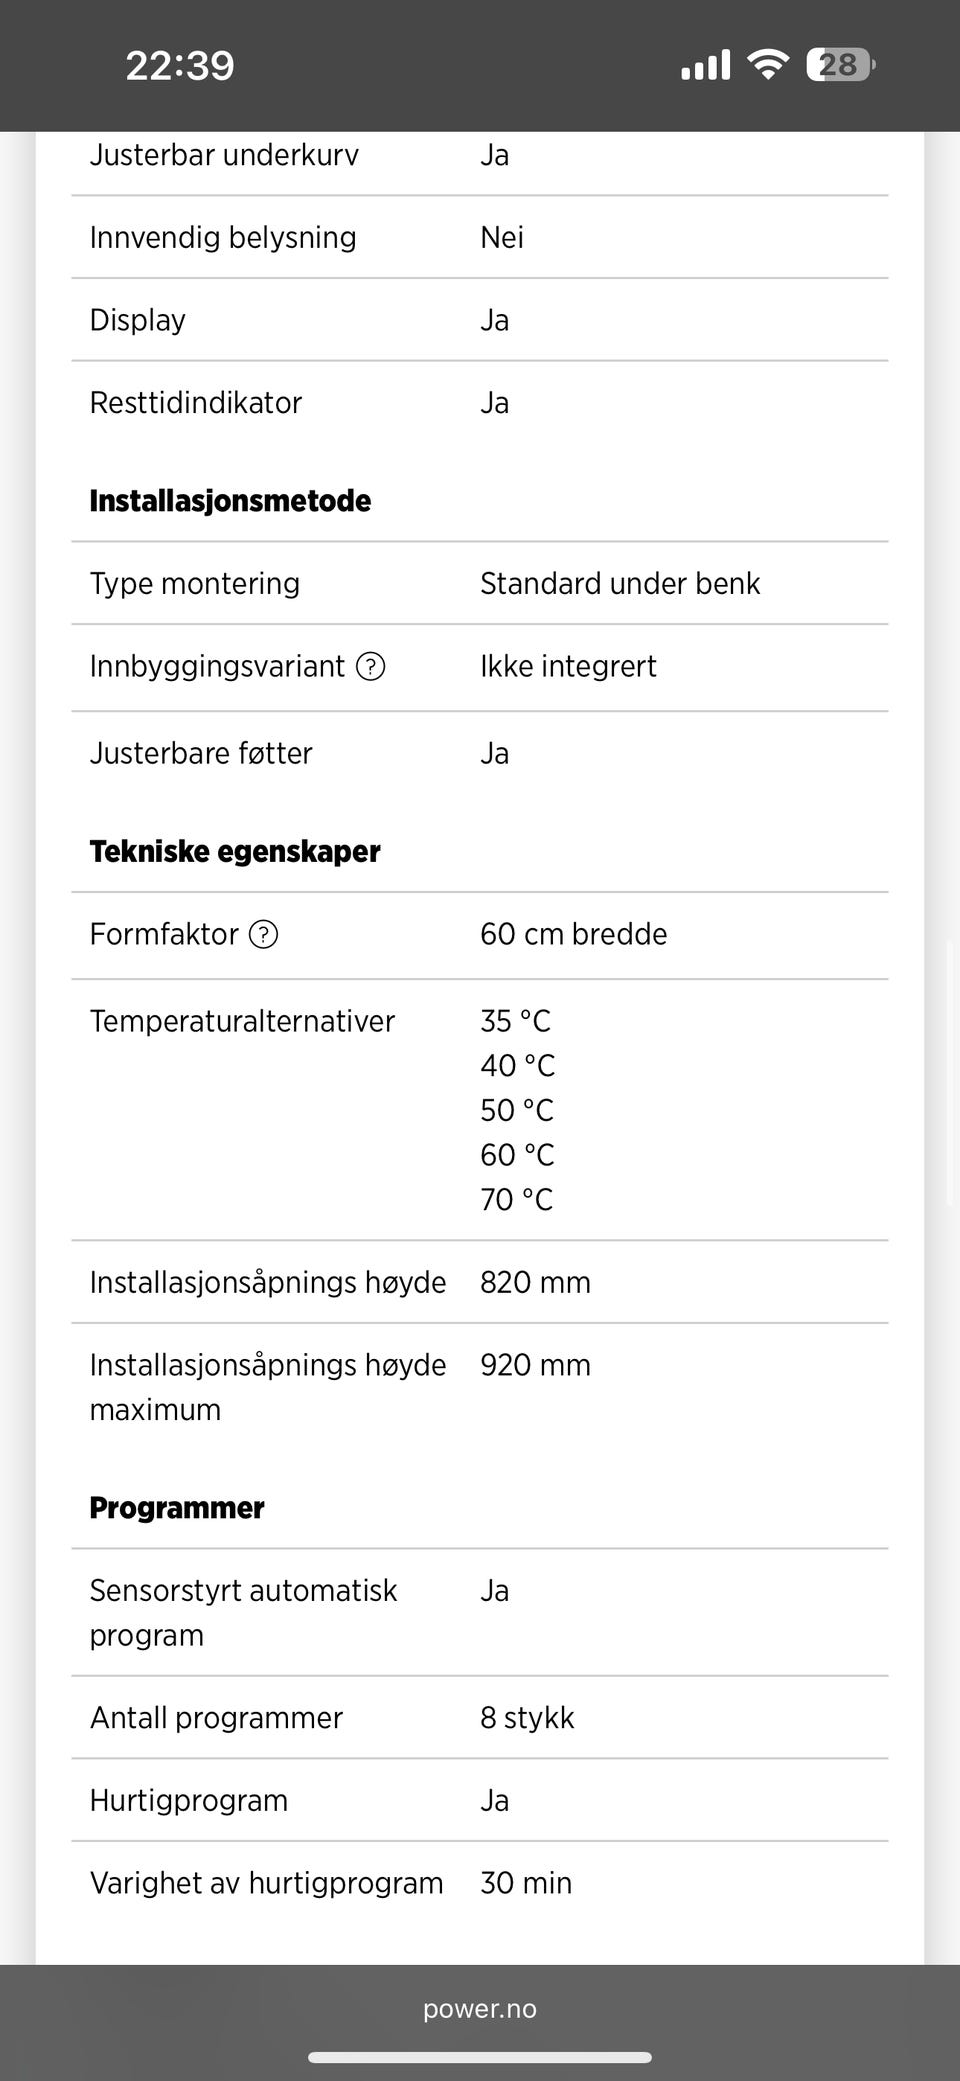
Task: Tap the power.no address bar
Action: click(x=480, y=2009)
